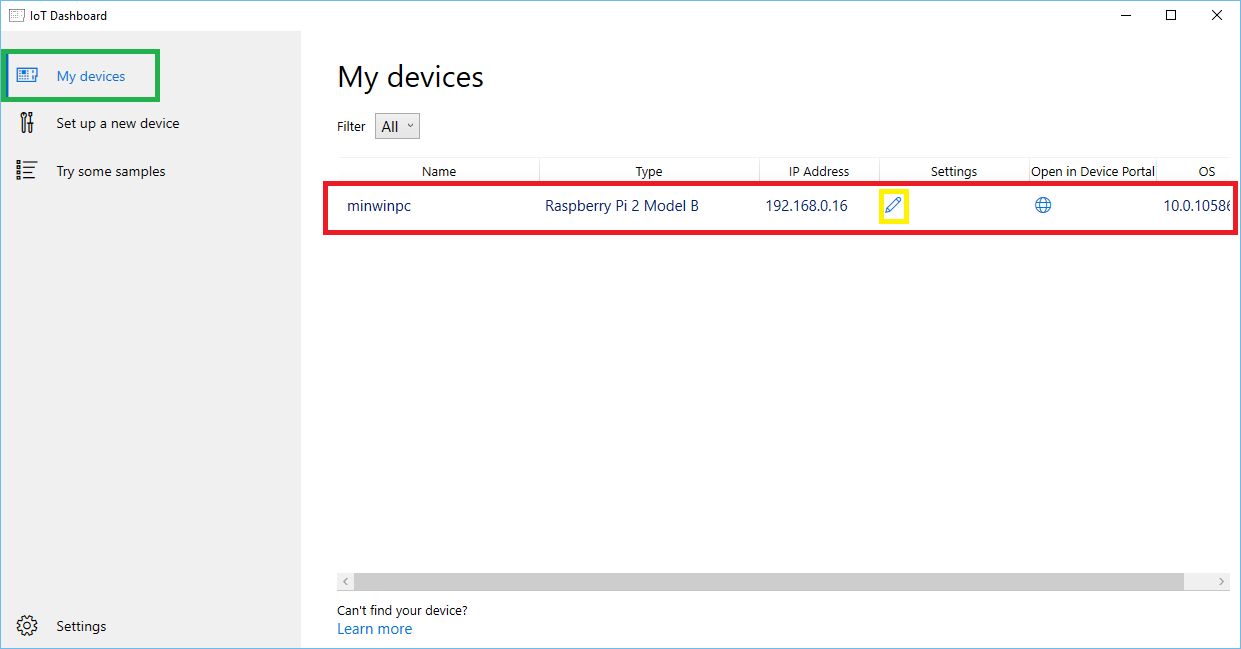Select the minwinpc device name
Screen dimensions: 1241x649
[379, 206]
